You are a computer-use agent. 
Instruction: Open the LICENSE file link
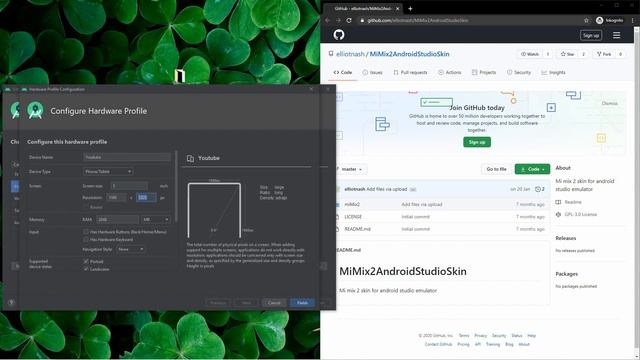[353, 217]
